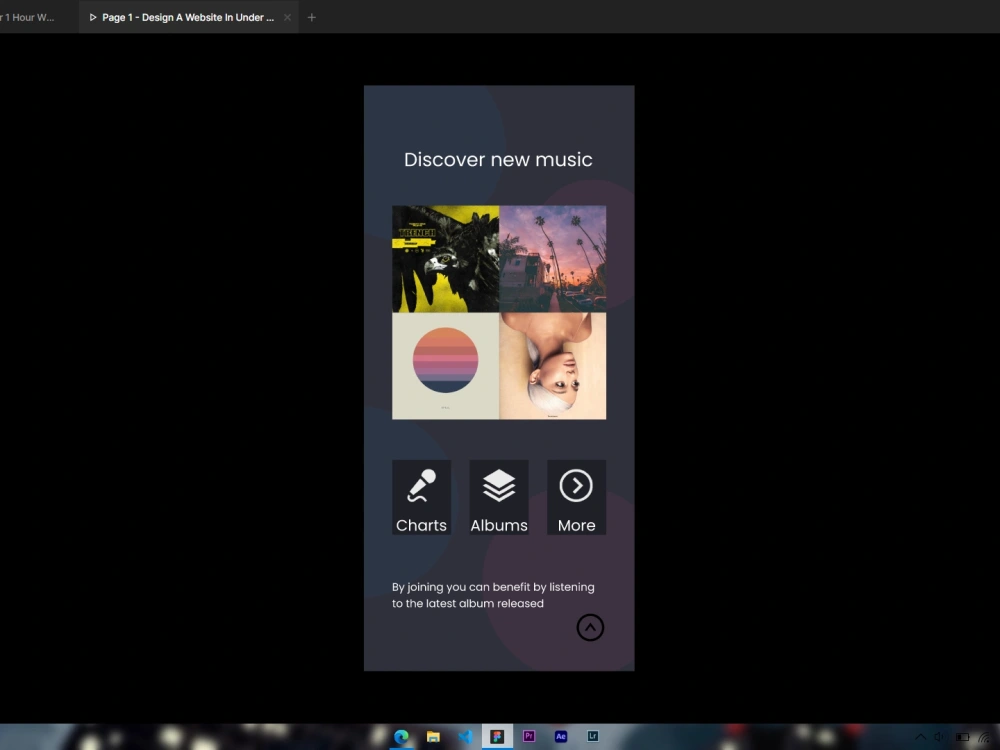
Task: Open Visual Studio Code from the taskbar
Action: coord(466,737)
